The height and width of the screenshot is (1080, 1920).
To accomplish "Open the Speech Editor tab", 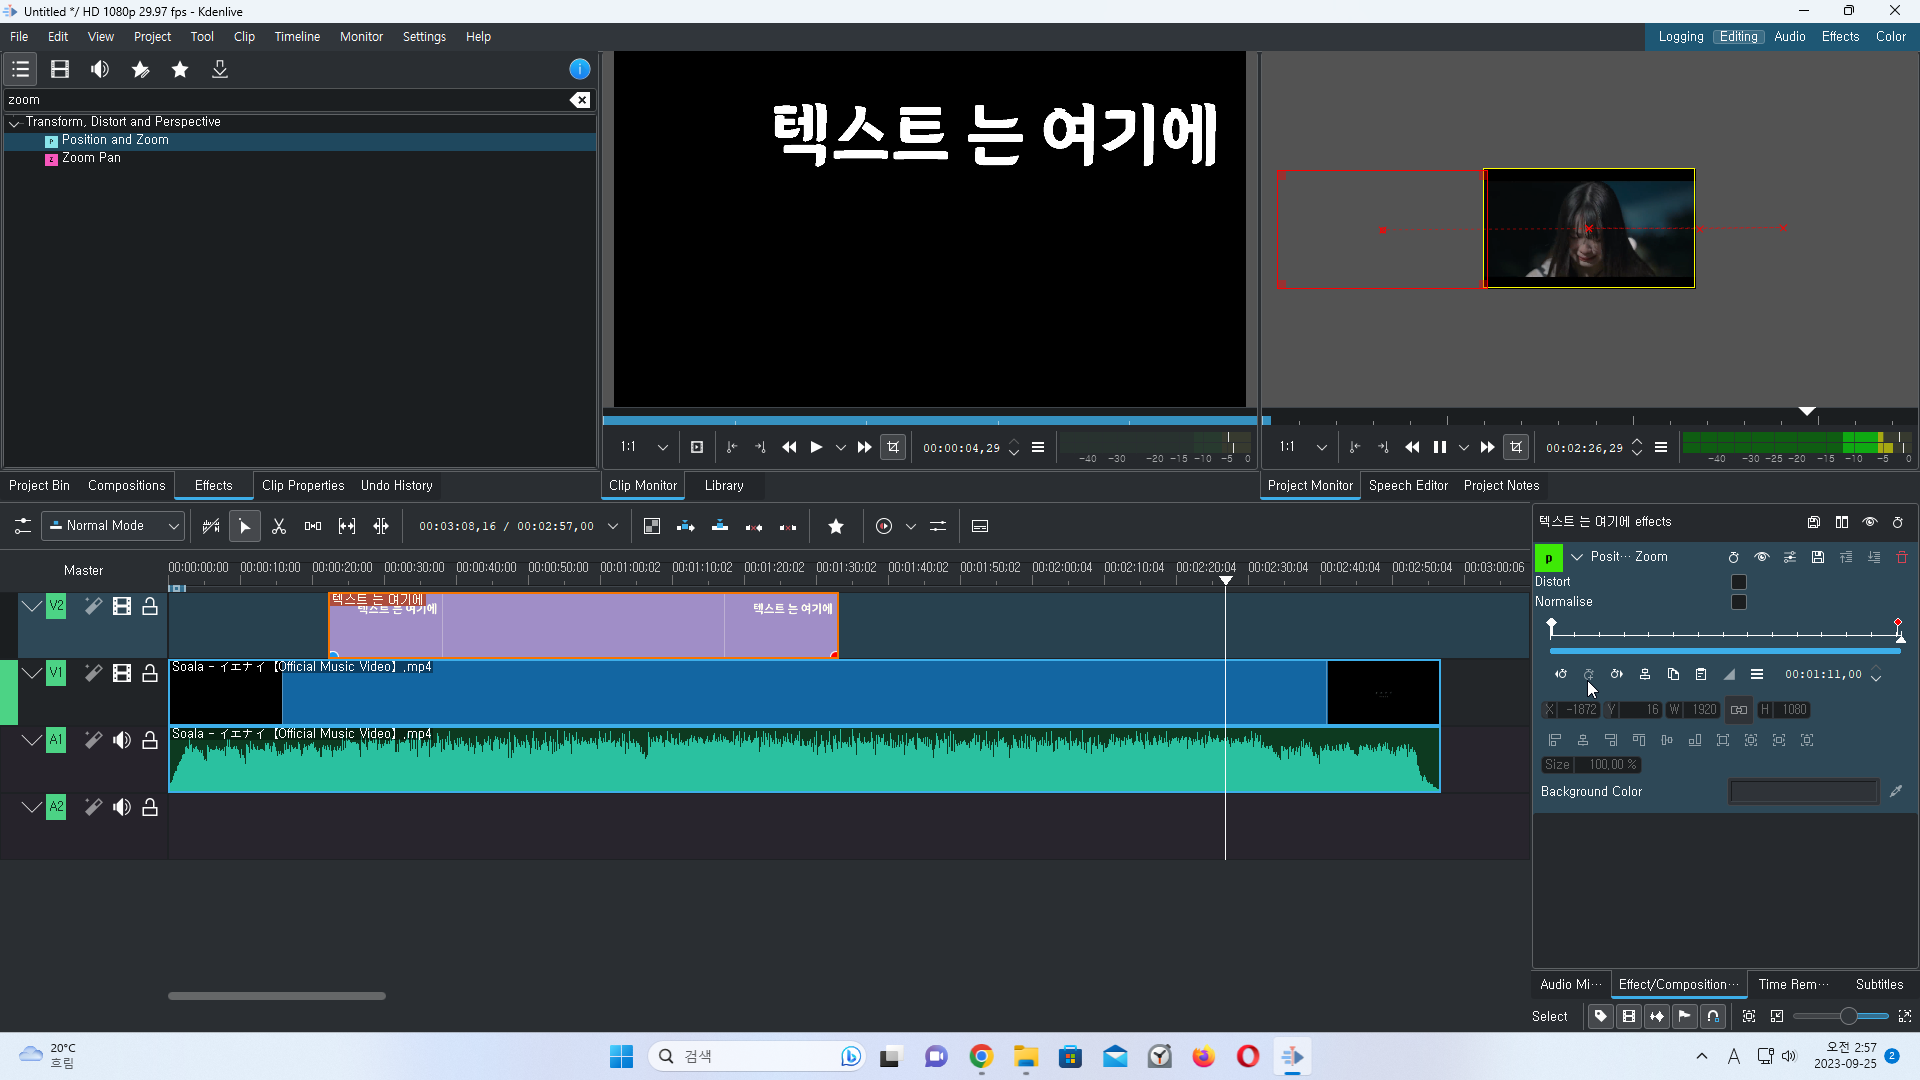I will pos(1408,485).
